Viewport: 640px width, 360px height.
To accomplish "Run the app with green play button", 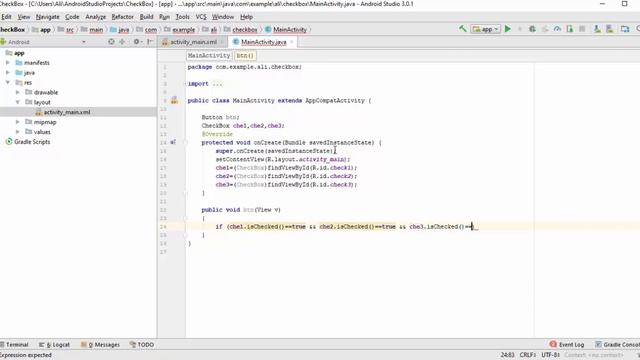I will (508, 29).
